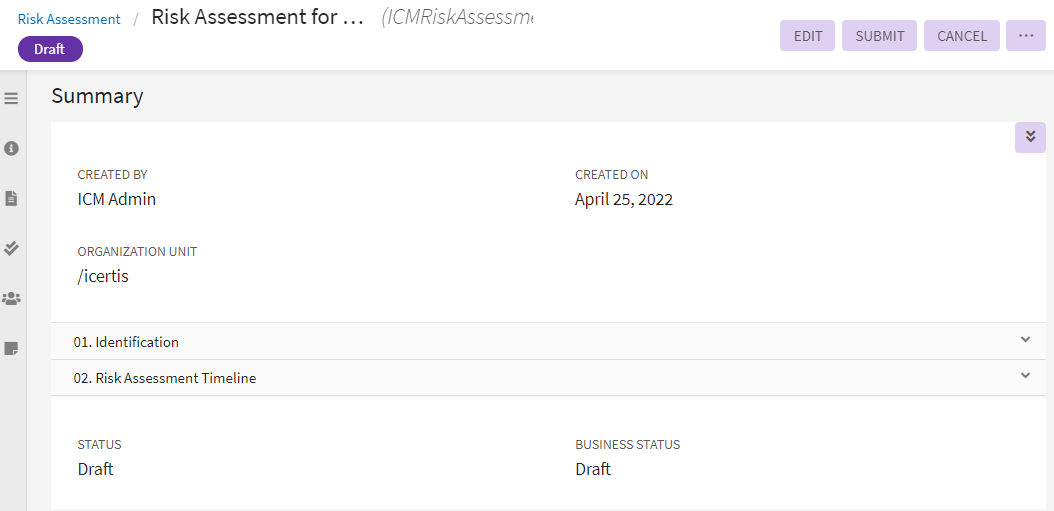The width and height of the screenshot is (1054, 511).
Task: Collapse Summary with the double-chevron button
Action: click(x=1030, y=137)
